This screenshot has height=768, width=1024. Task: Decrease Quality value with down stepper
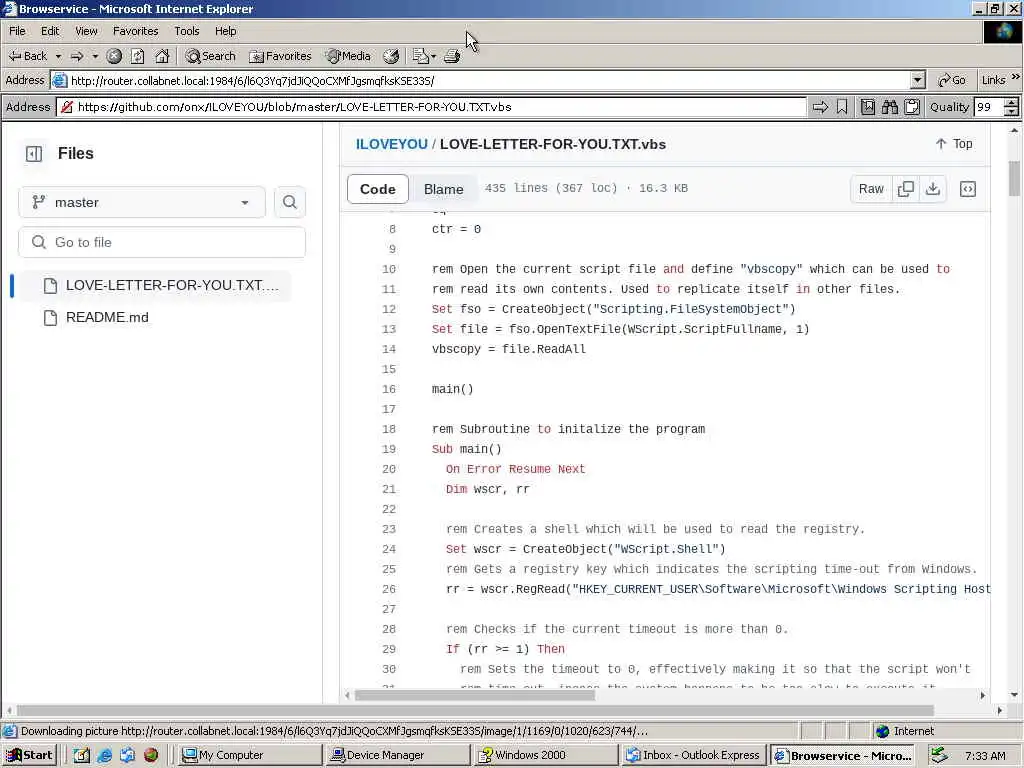(x=1012, y=112)
